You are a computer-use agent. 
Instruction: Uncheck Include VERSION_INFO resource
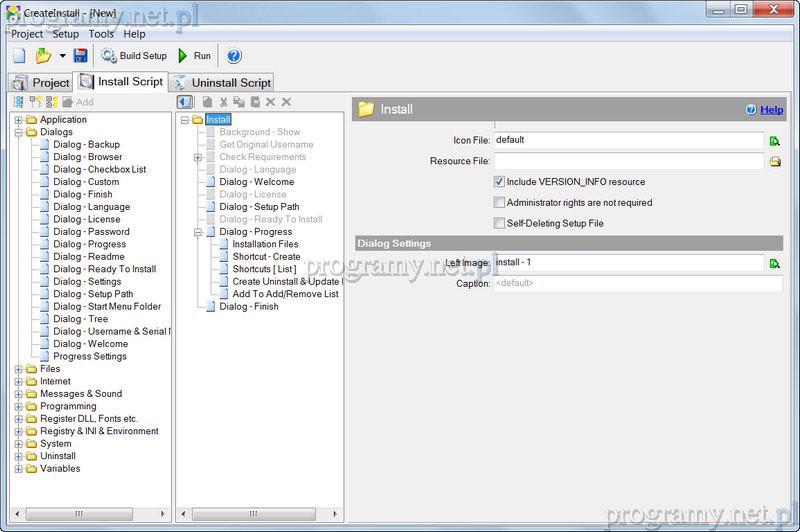pyautogui.click(x=499, y=182)
